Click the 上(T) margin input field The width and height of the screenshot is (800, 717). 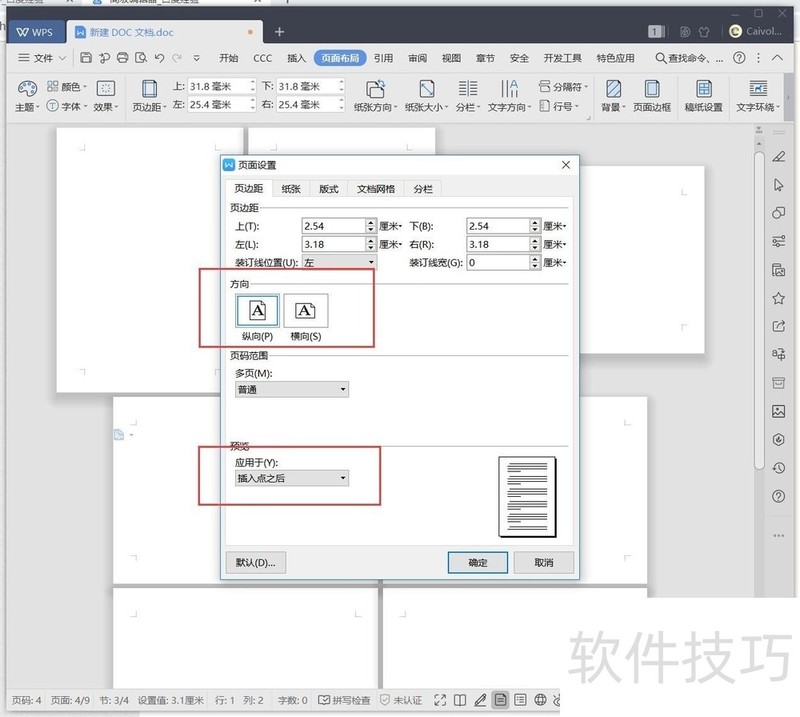(334, 226)
